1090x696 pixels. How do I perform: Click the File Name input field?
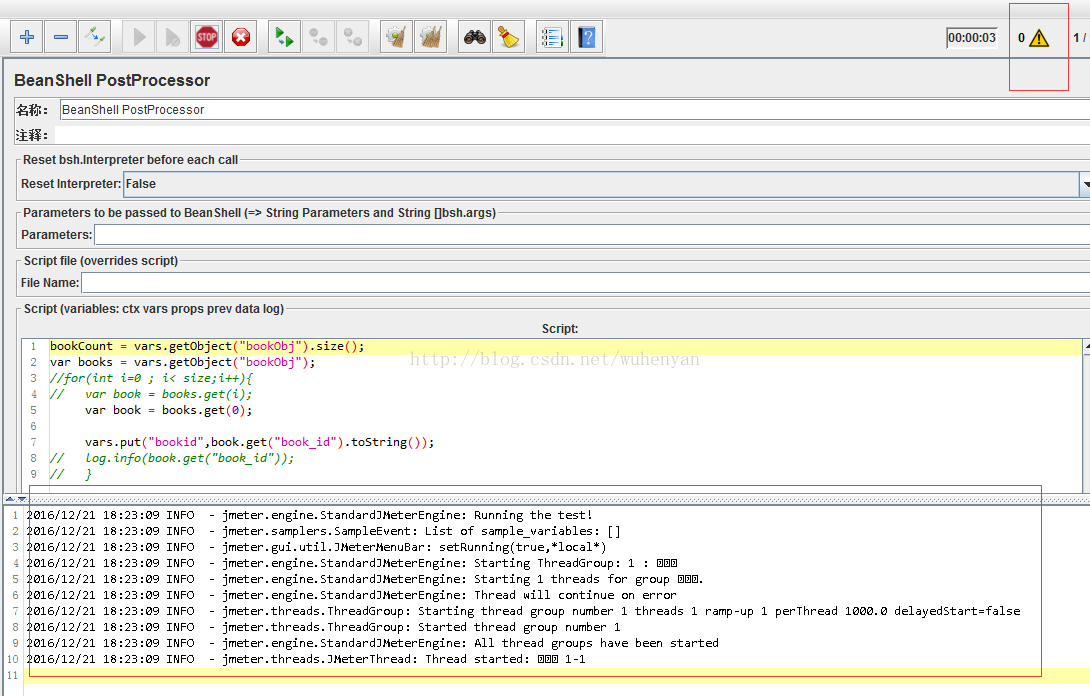585,283
